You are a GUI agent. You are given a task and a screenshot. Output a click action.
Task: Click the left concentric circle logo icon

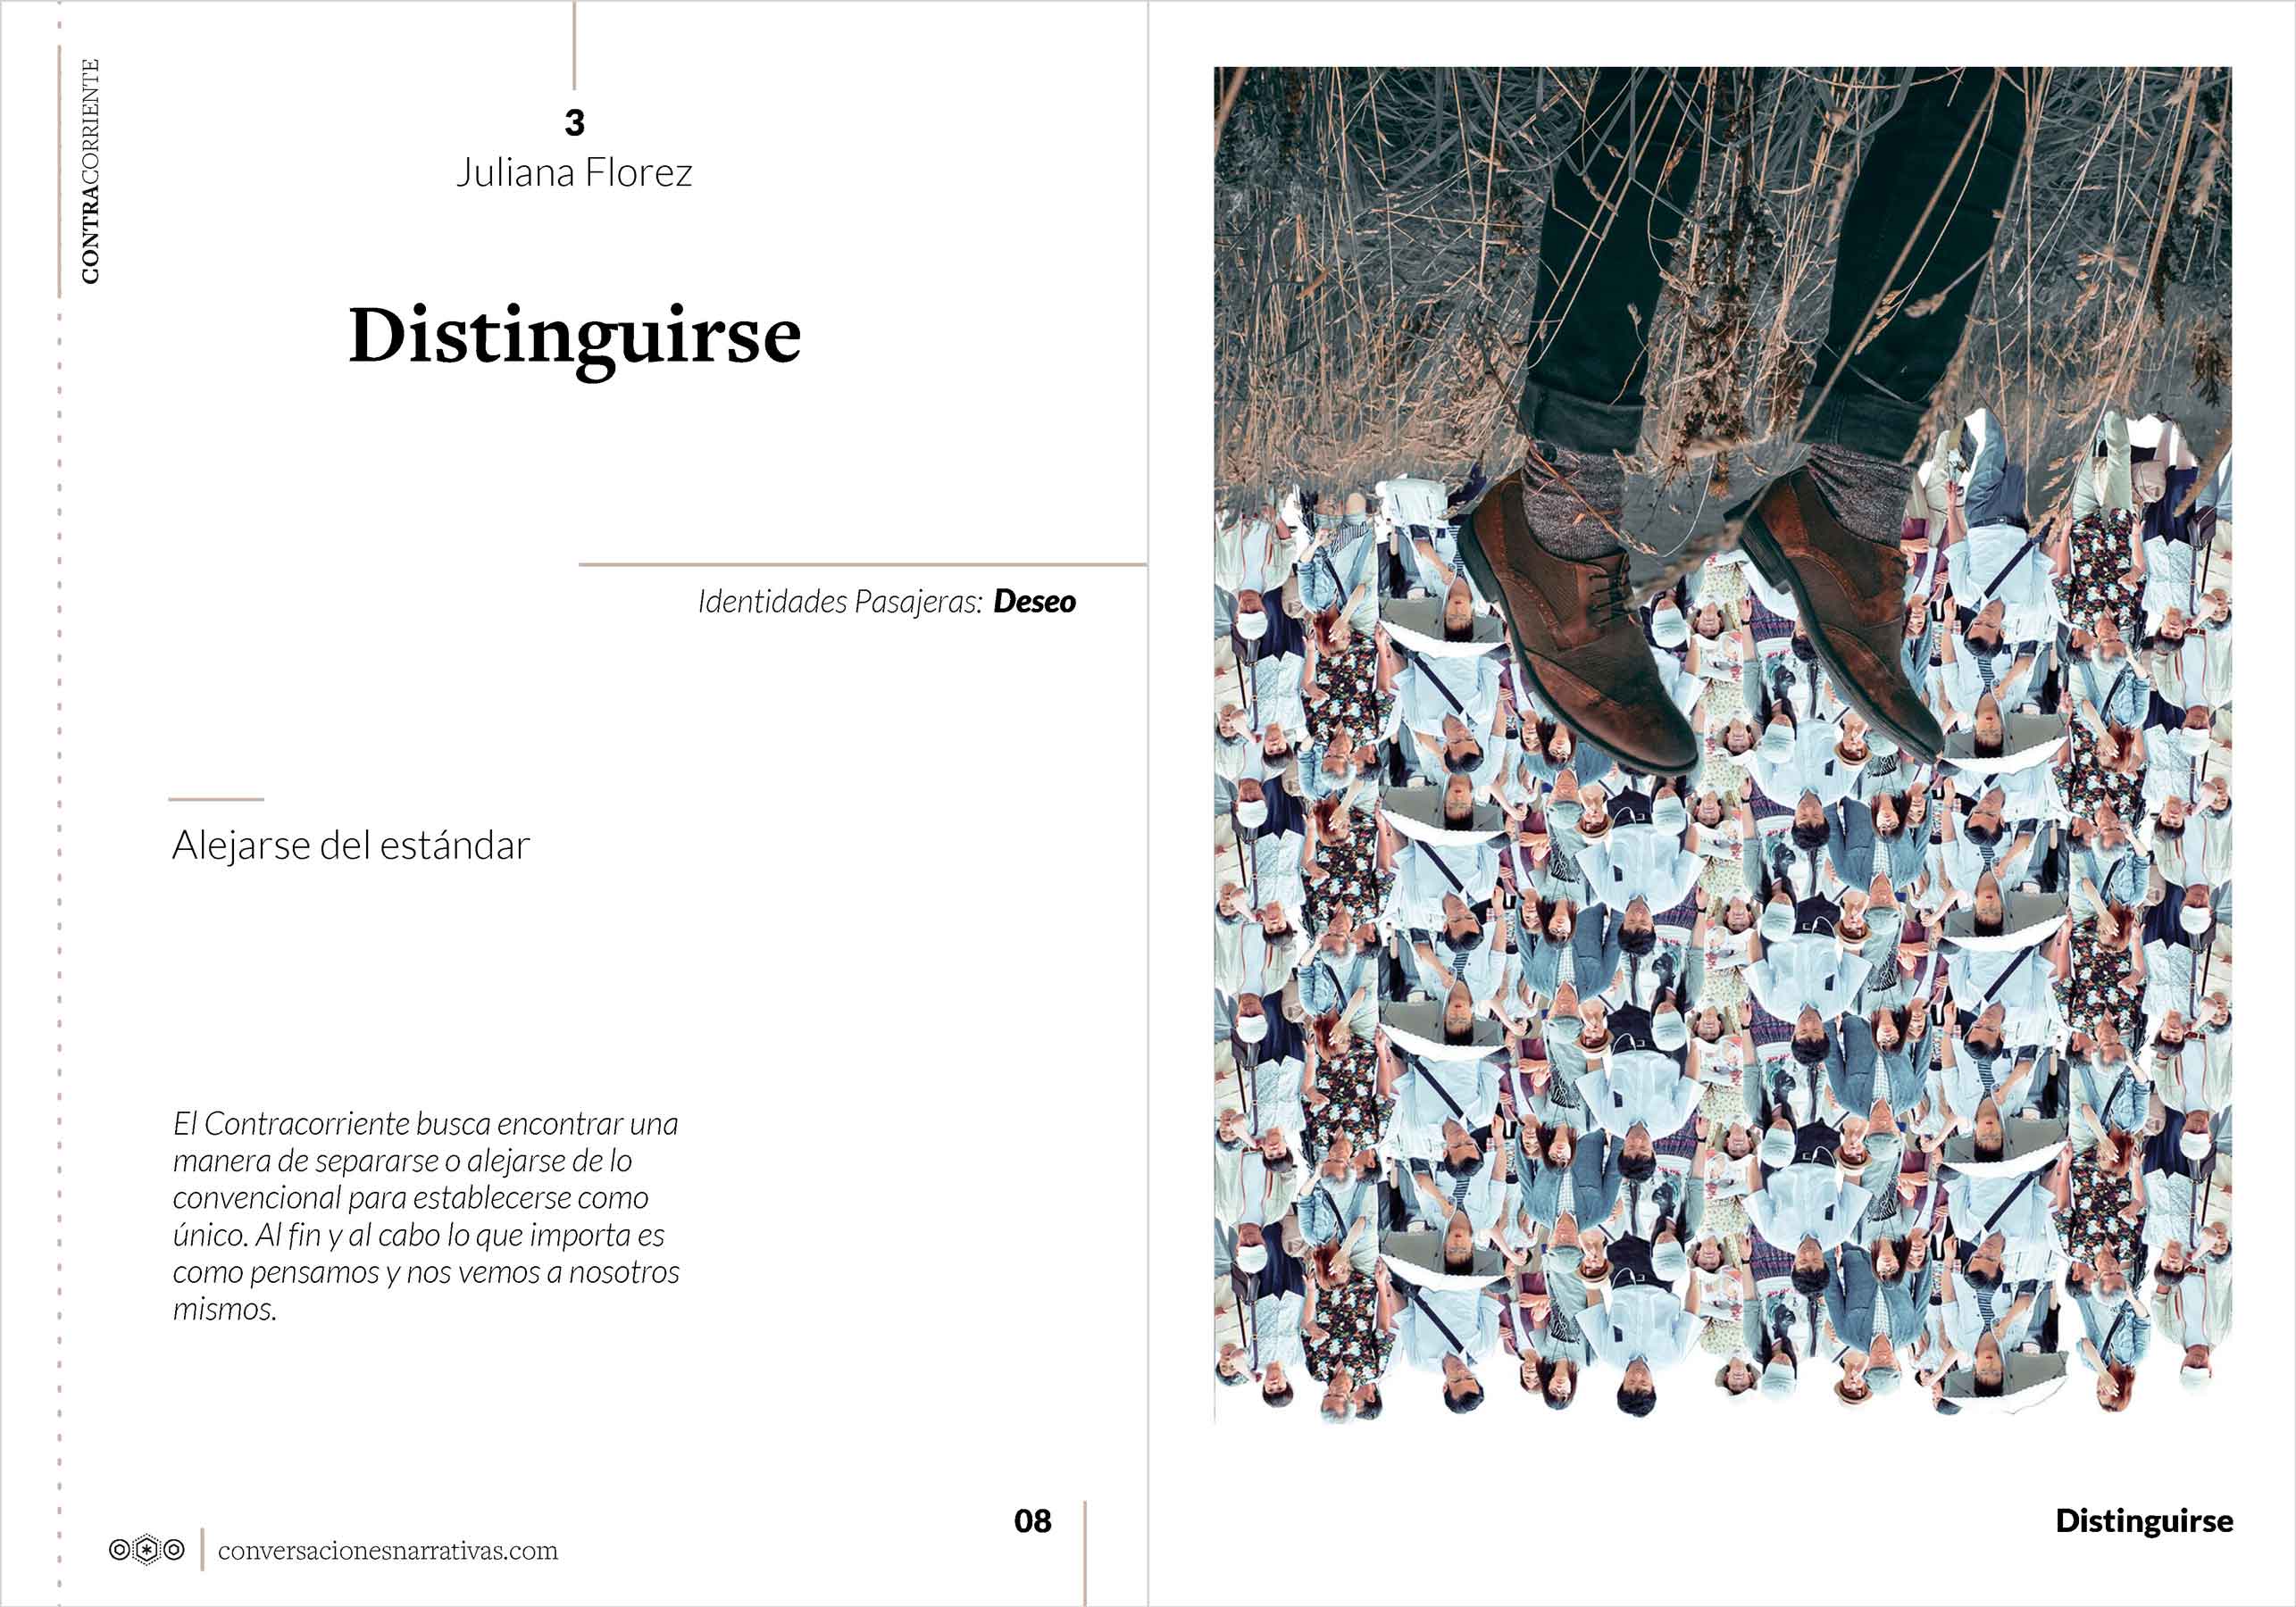pyautogui.click(x=120, y=1550)
